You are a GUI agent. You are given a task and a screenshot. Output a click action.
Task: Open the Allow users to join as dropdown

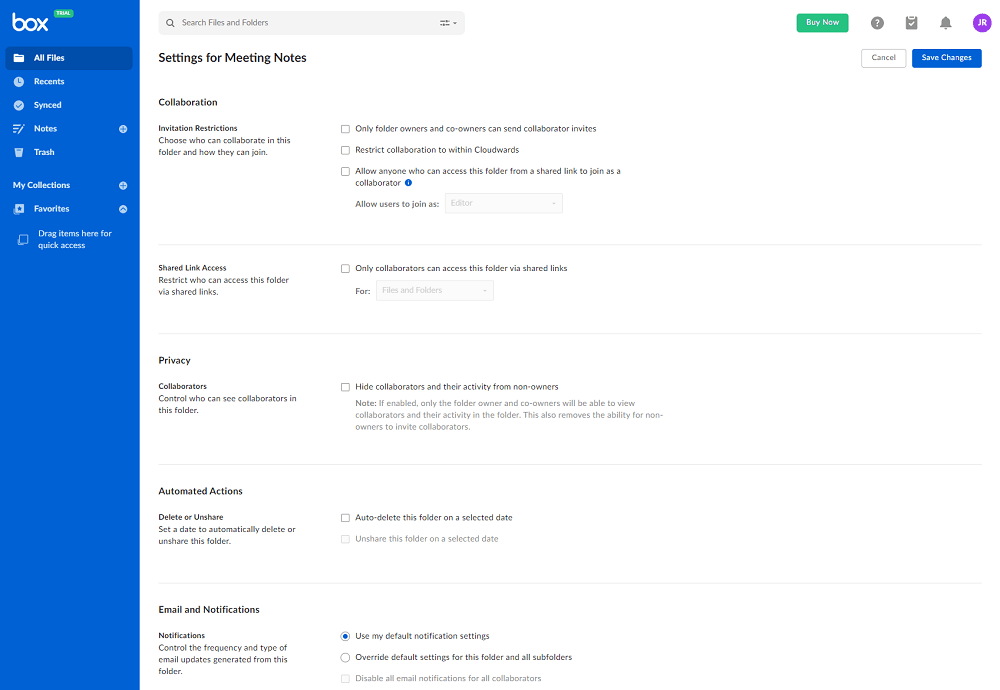point(504,203)
